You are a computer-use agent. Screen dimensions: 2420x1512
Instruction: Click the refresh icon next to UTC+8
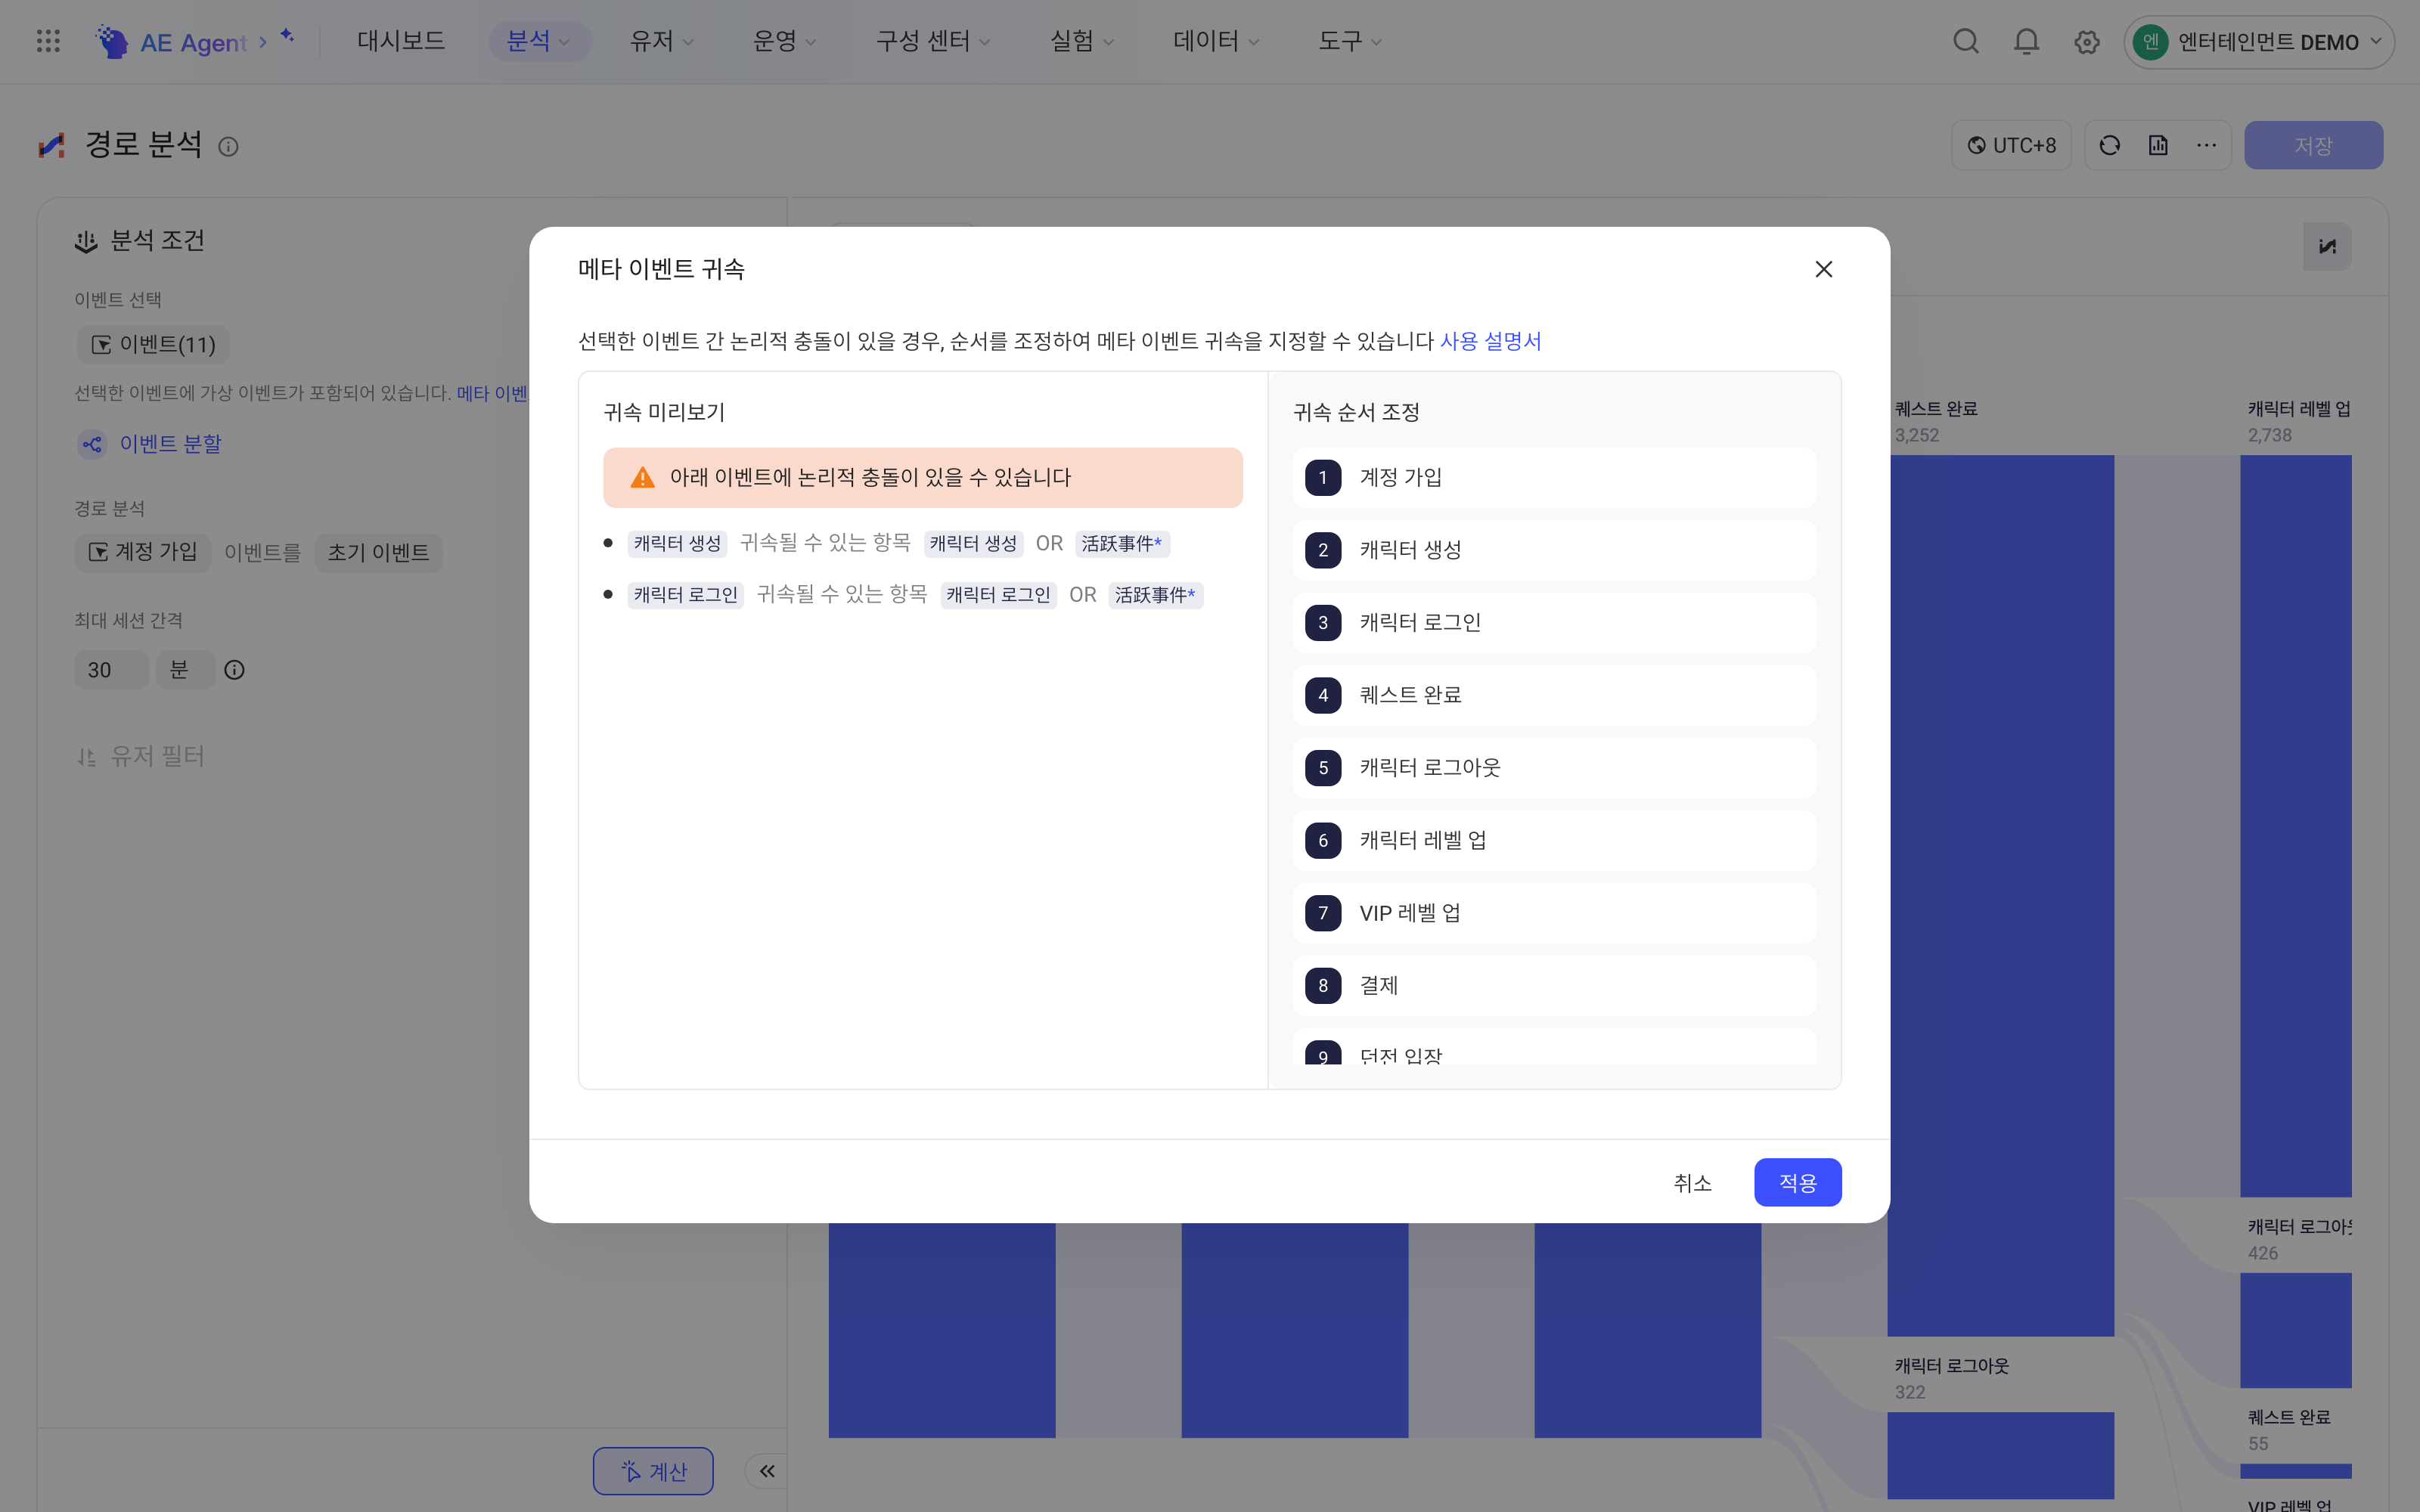[2110, 146]
